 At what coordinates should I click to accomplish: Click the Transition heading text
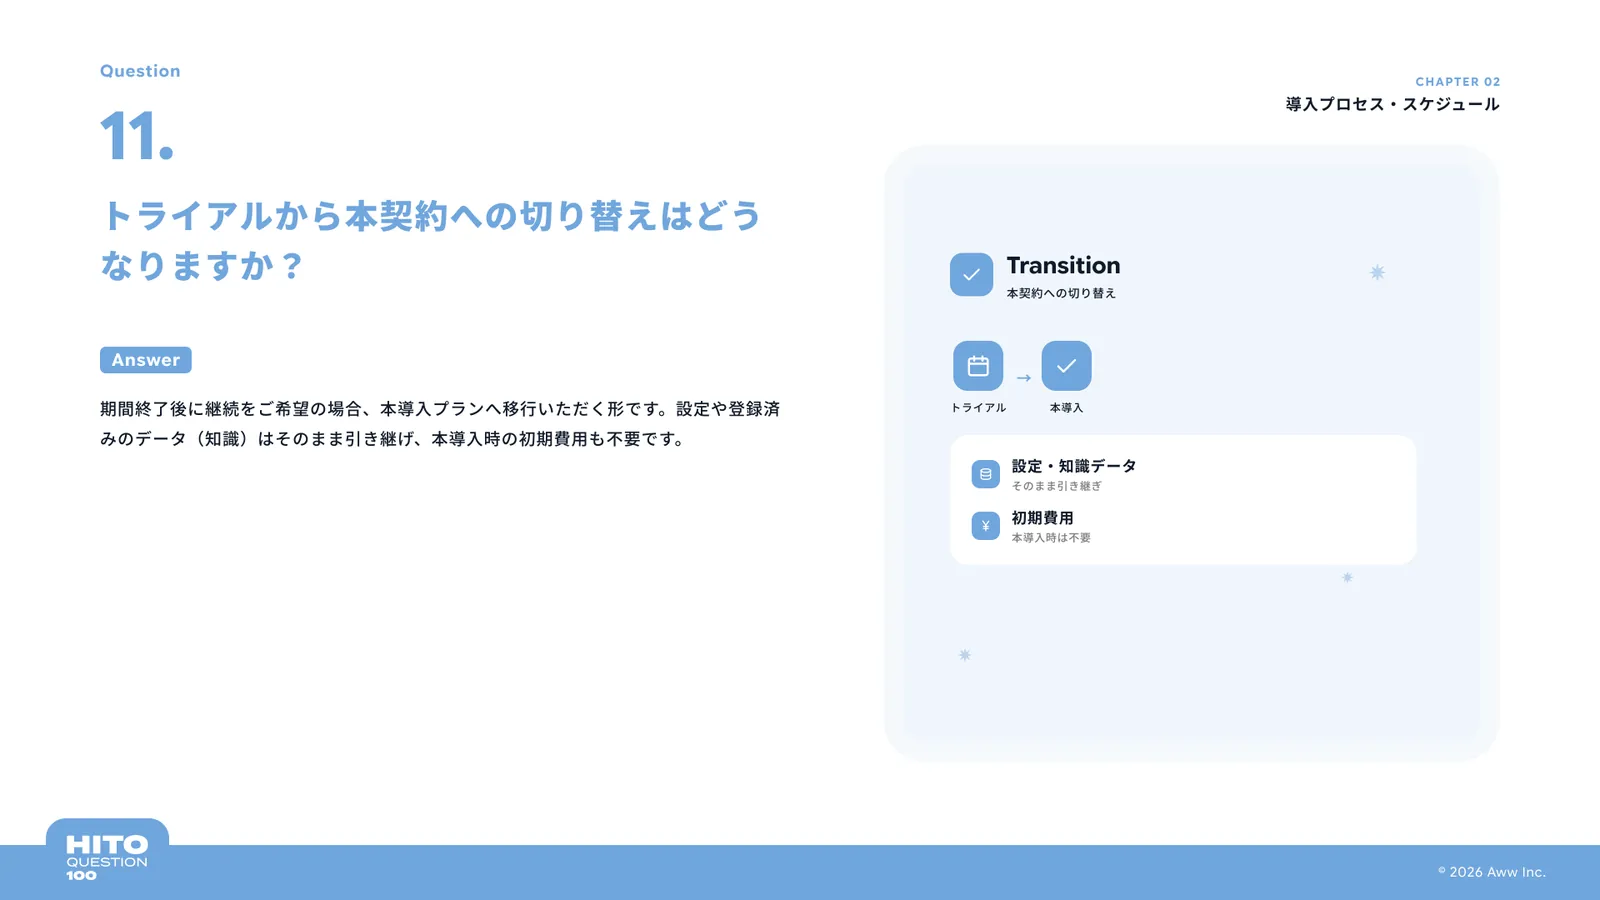coord(1063,265)
